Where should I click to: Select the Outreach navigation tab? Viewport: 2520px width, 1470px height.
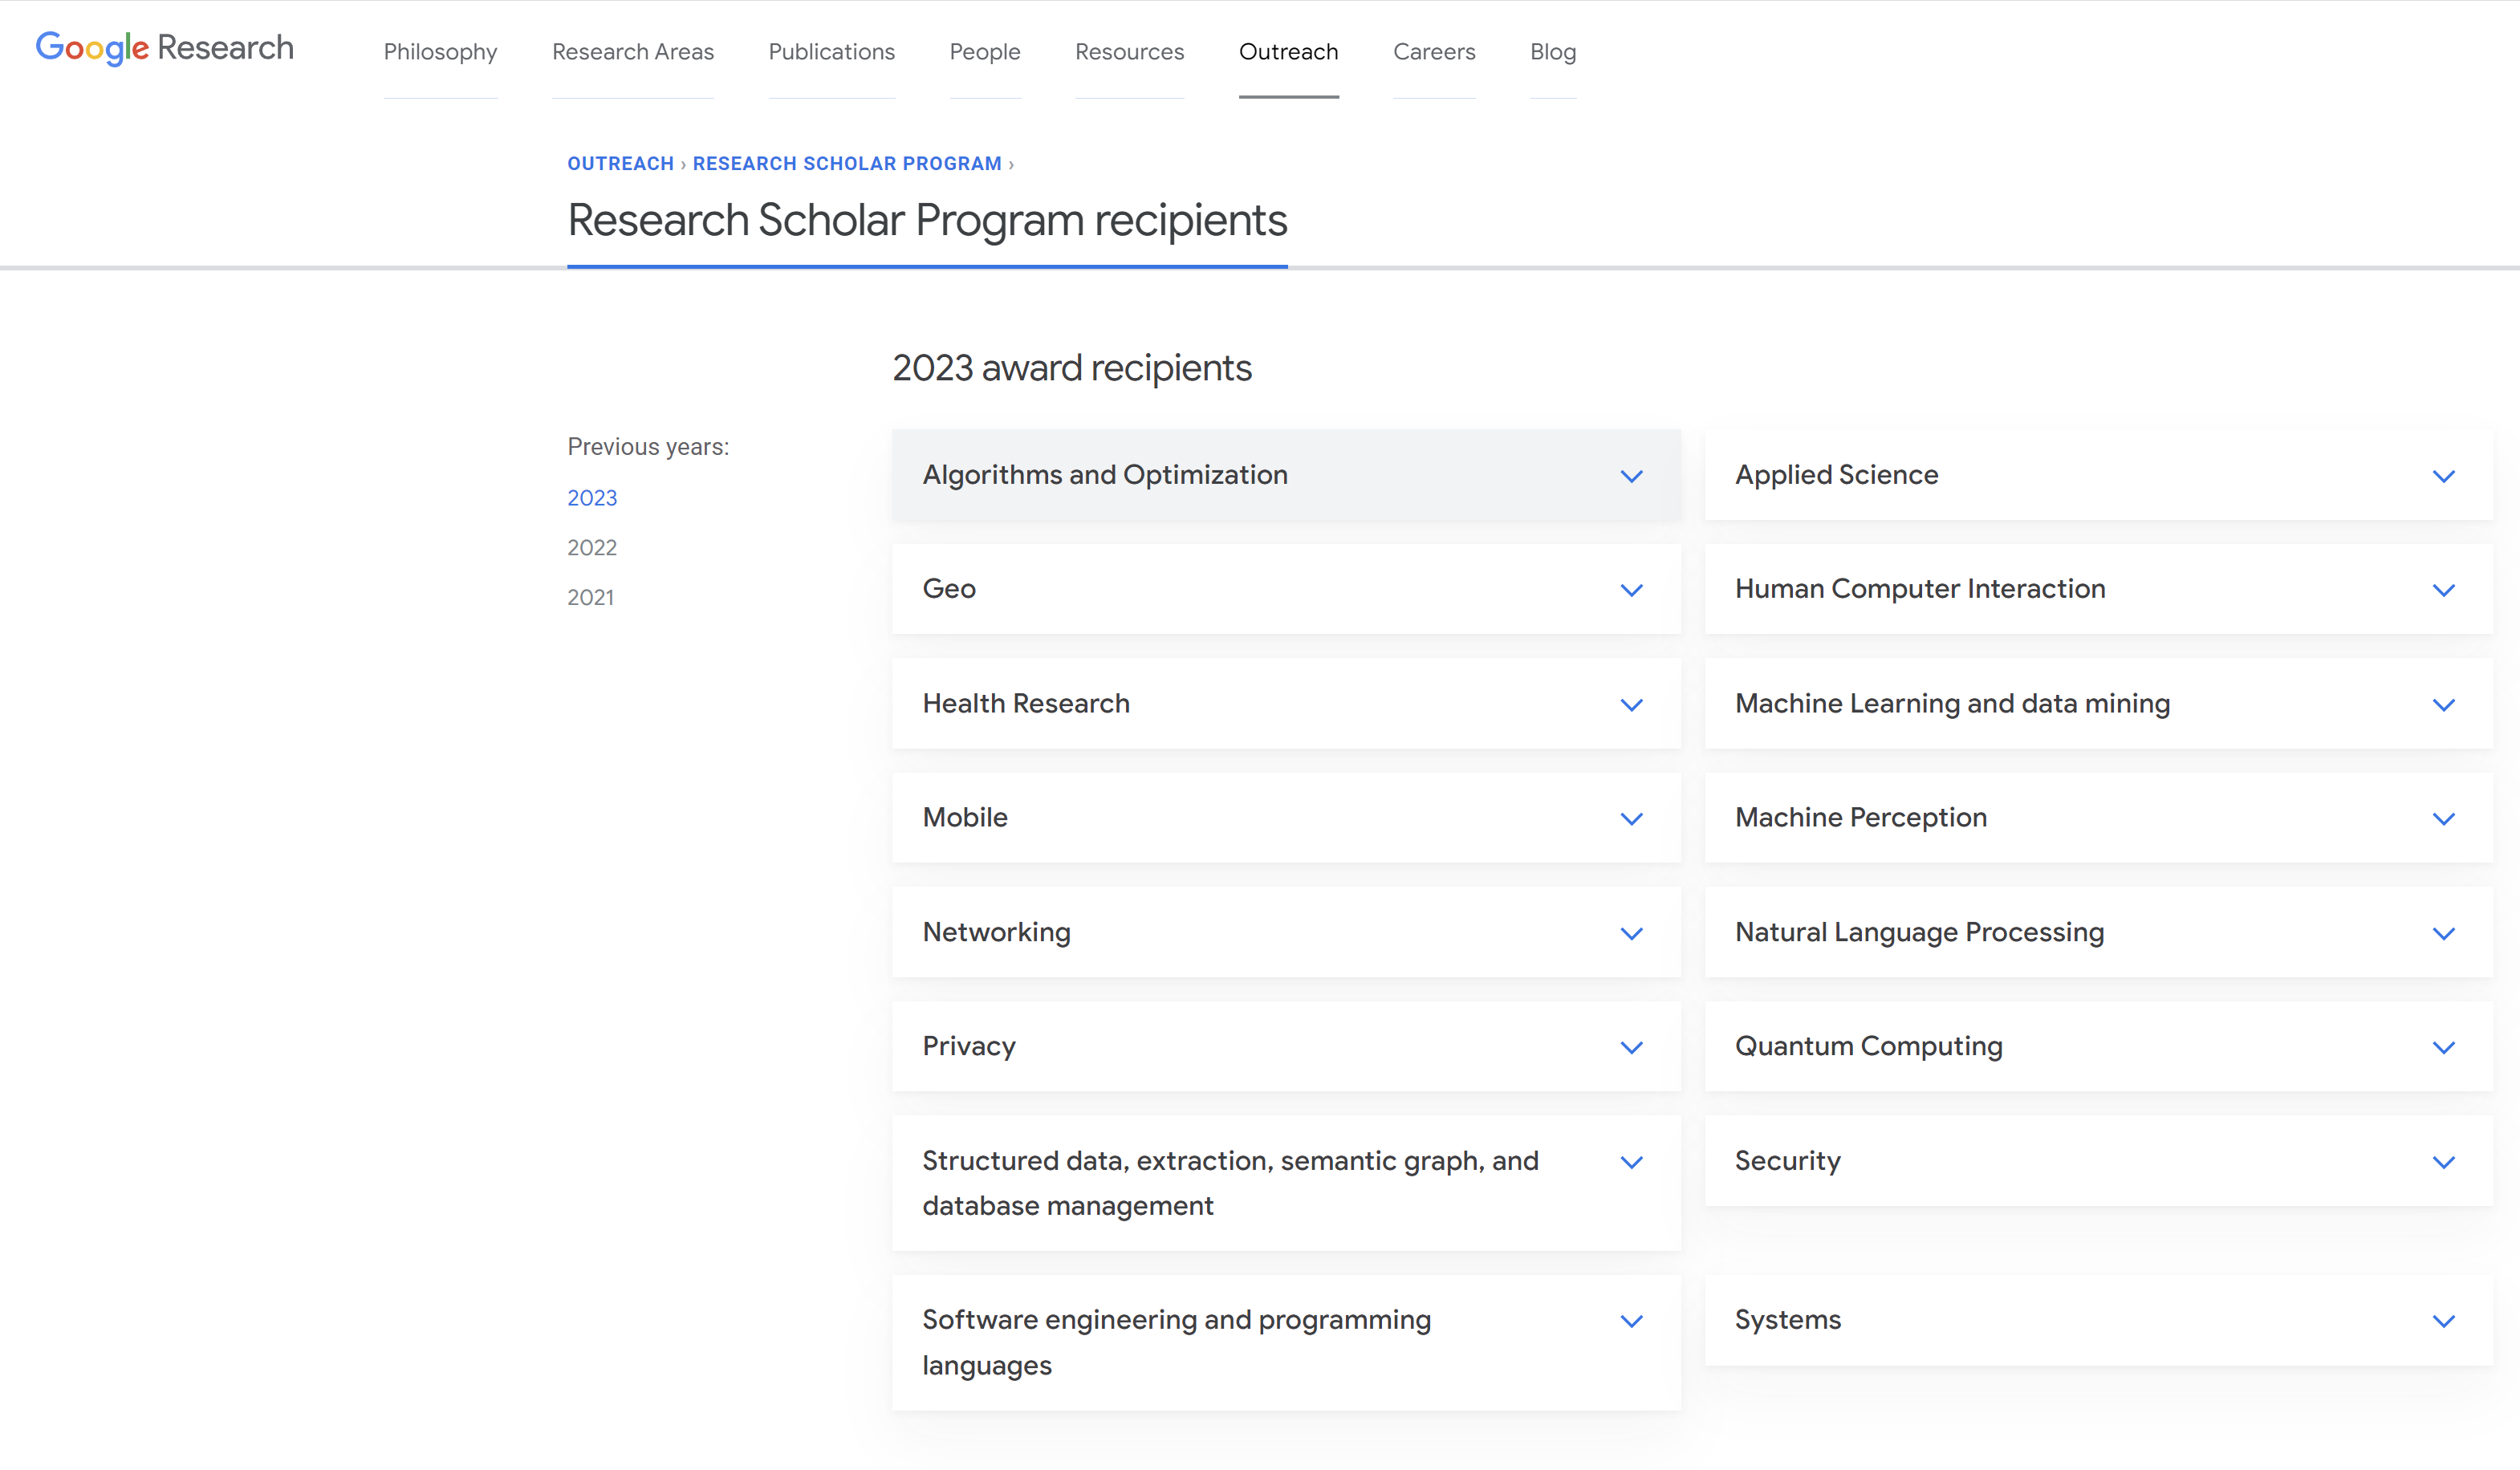[1288, 52]
